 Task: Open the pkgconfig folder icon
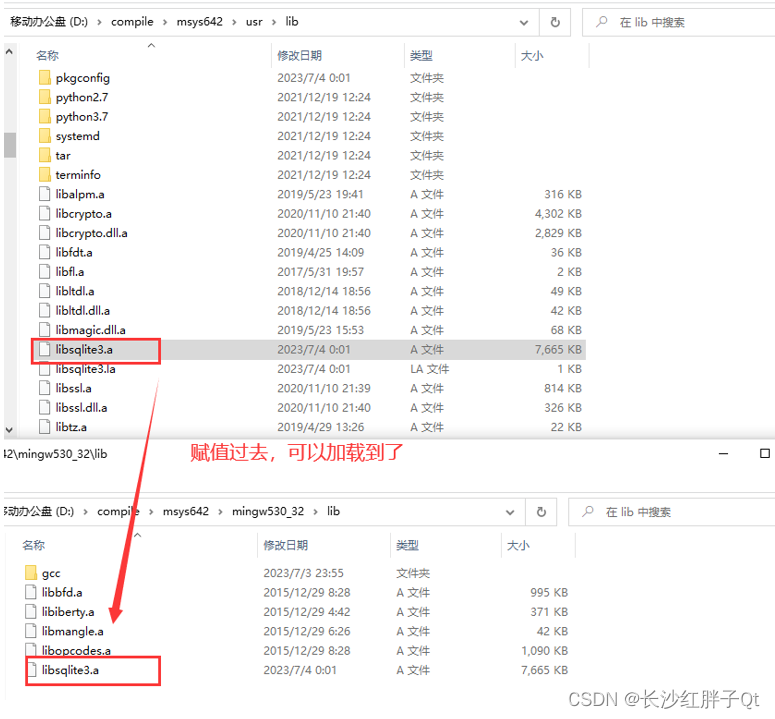44,78
